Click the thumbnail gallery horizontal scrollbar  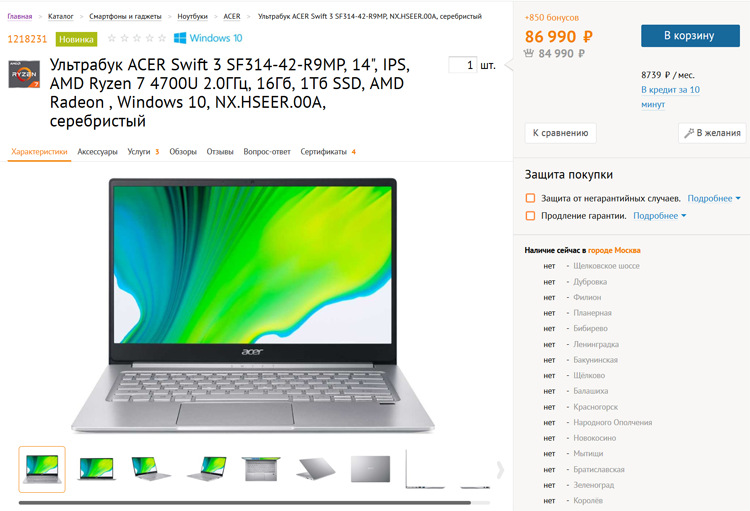click(245, 503)
